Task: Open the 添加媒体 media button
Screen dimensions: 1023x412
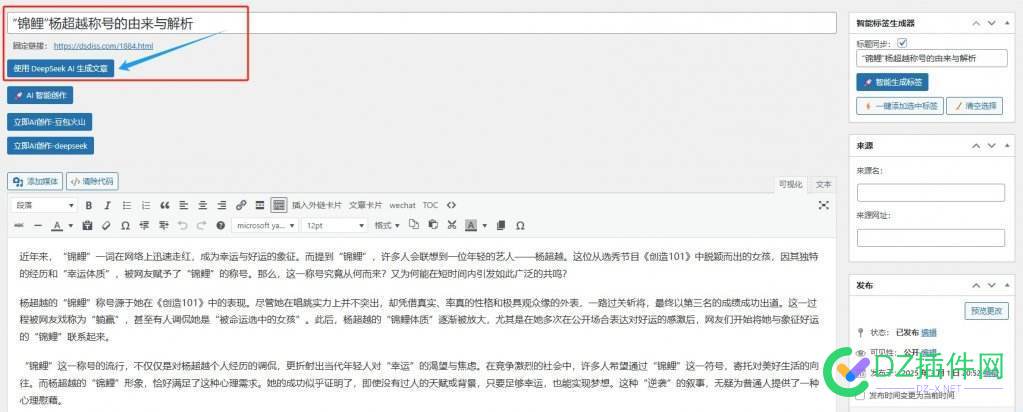Action: [x=35, y=182]
